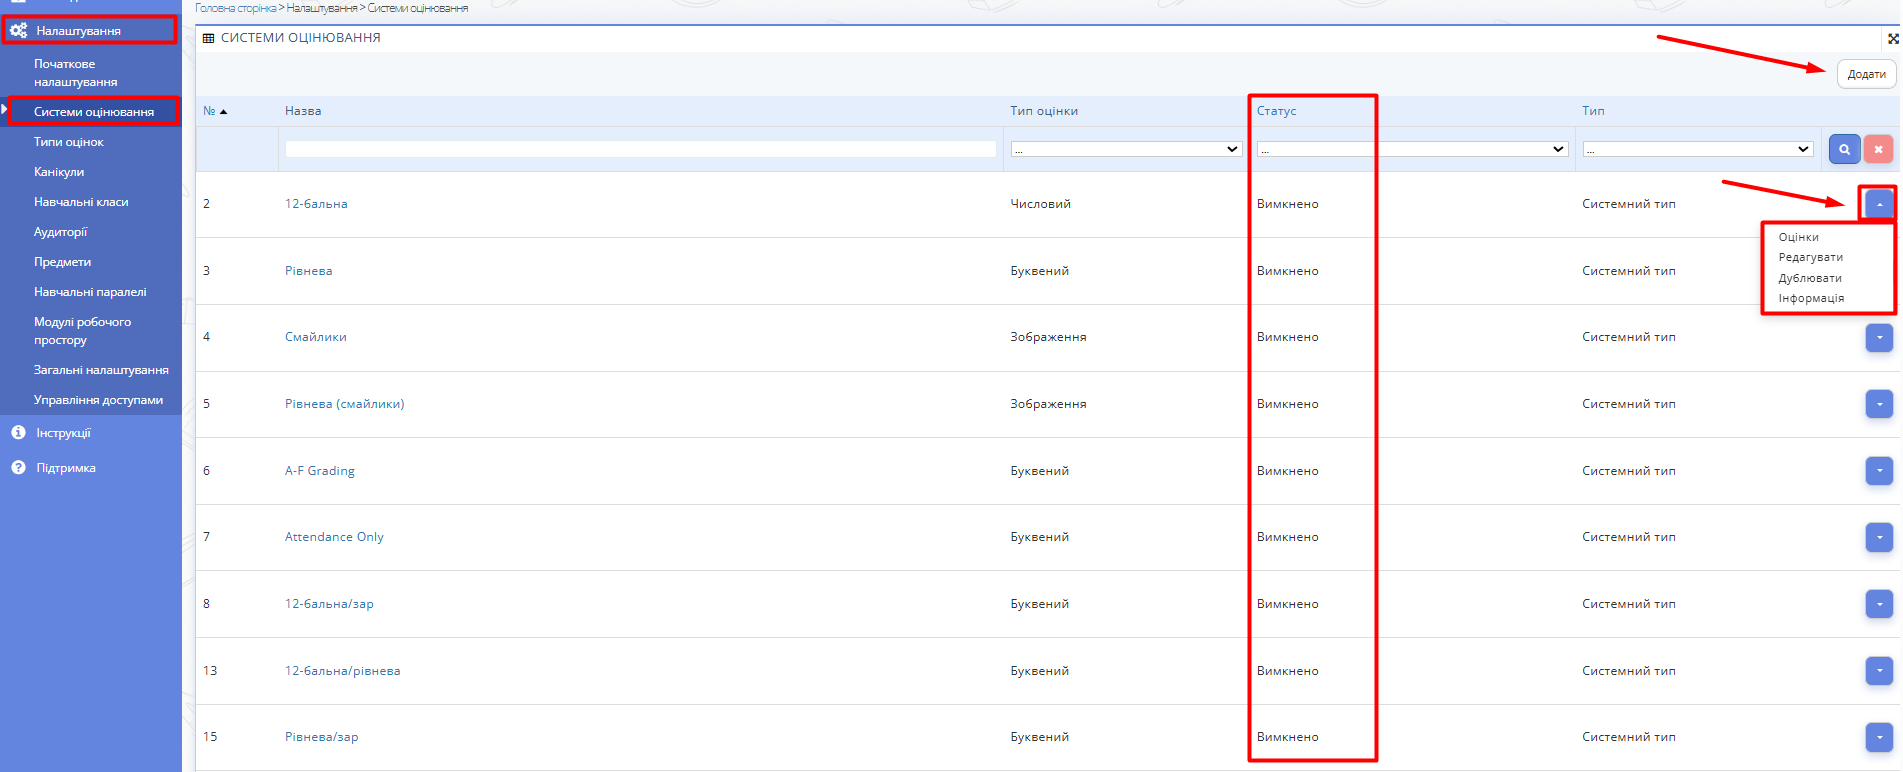Open Системи оцінювання in sidebar

coord(94,112)
